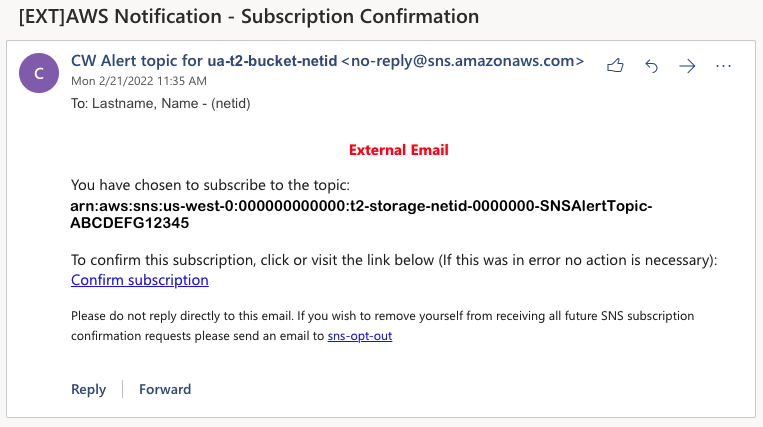Open the purple C sender avatar
763x427 pixels.
click(x=39, y=73)
